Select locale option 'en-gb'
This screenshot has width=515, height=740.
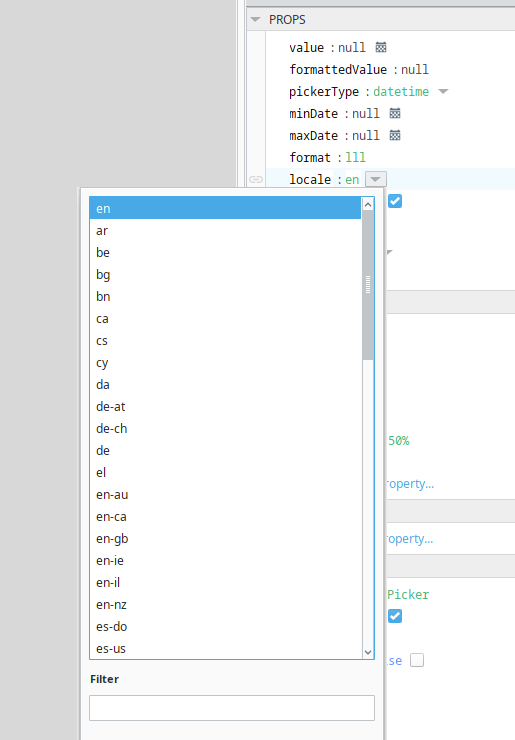[225, 538]
